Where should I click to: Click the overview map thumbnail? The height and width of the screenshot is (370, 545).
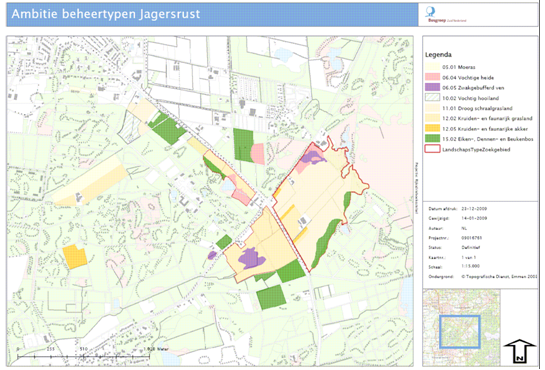(462, 327)
